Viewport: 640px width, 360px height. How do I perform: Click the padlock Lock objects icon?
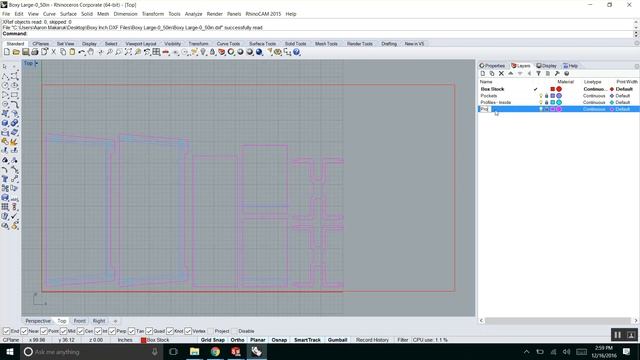click(x=212, y=52)
